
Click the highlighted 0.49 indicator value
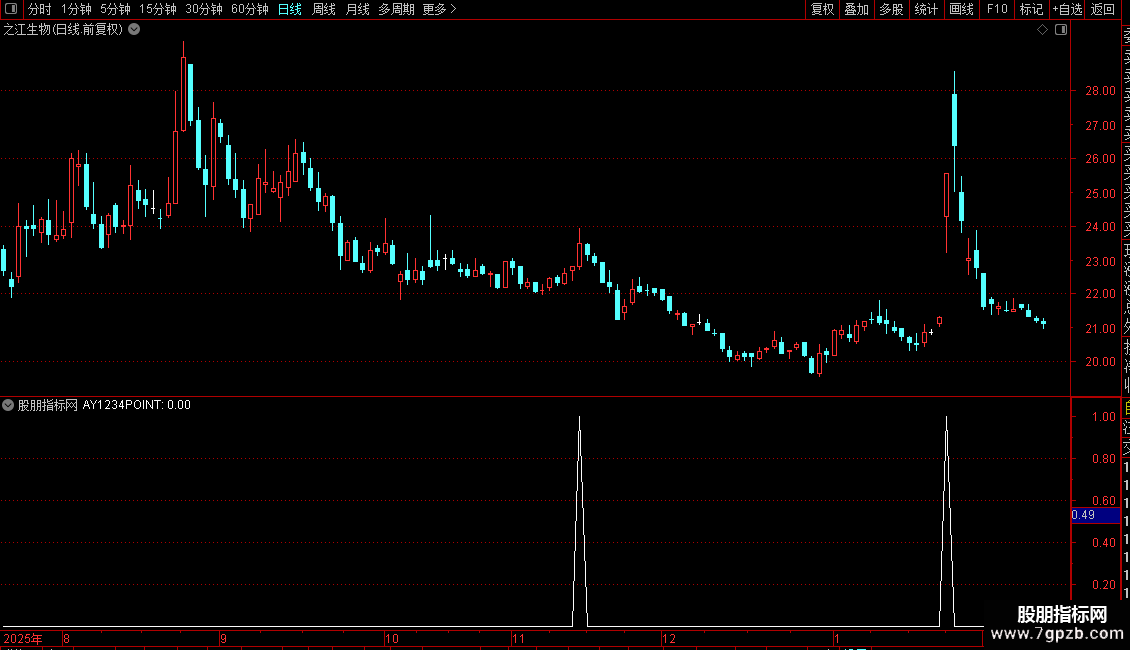click(1095, 515)
